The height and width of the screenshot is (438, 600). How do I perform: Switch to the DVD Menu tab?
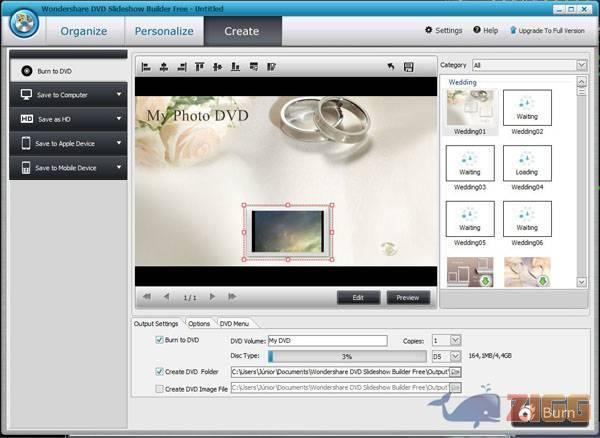click(x=235, y=323)
